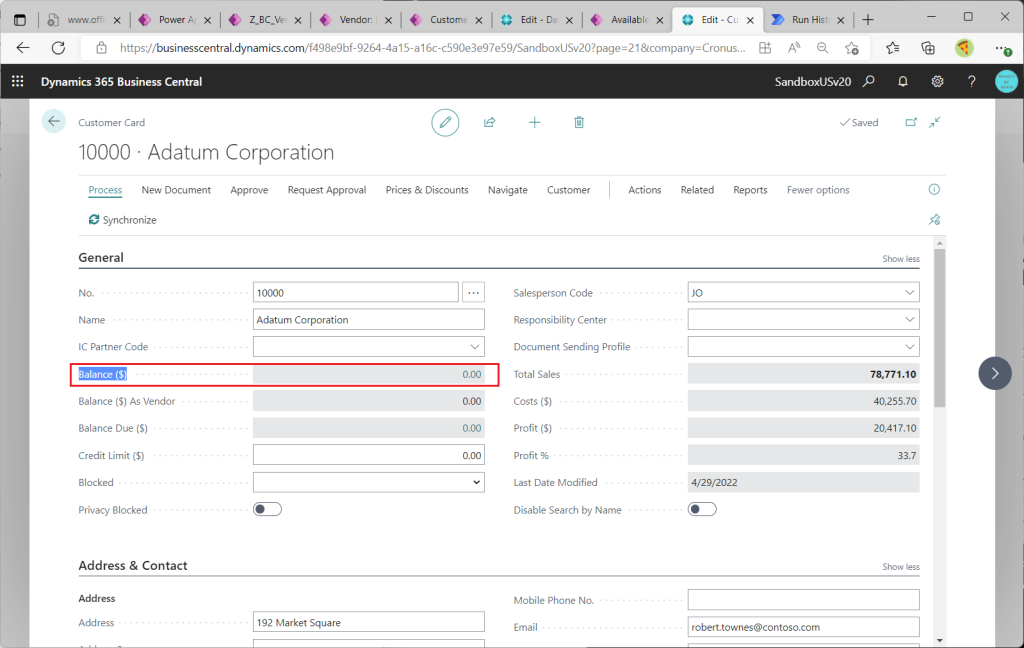Open the New Document menu

tap(176, 189)
